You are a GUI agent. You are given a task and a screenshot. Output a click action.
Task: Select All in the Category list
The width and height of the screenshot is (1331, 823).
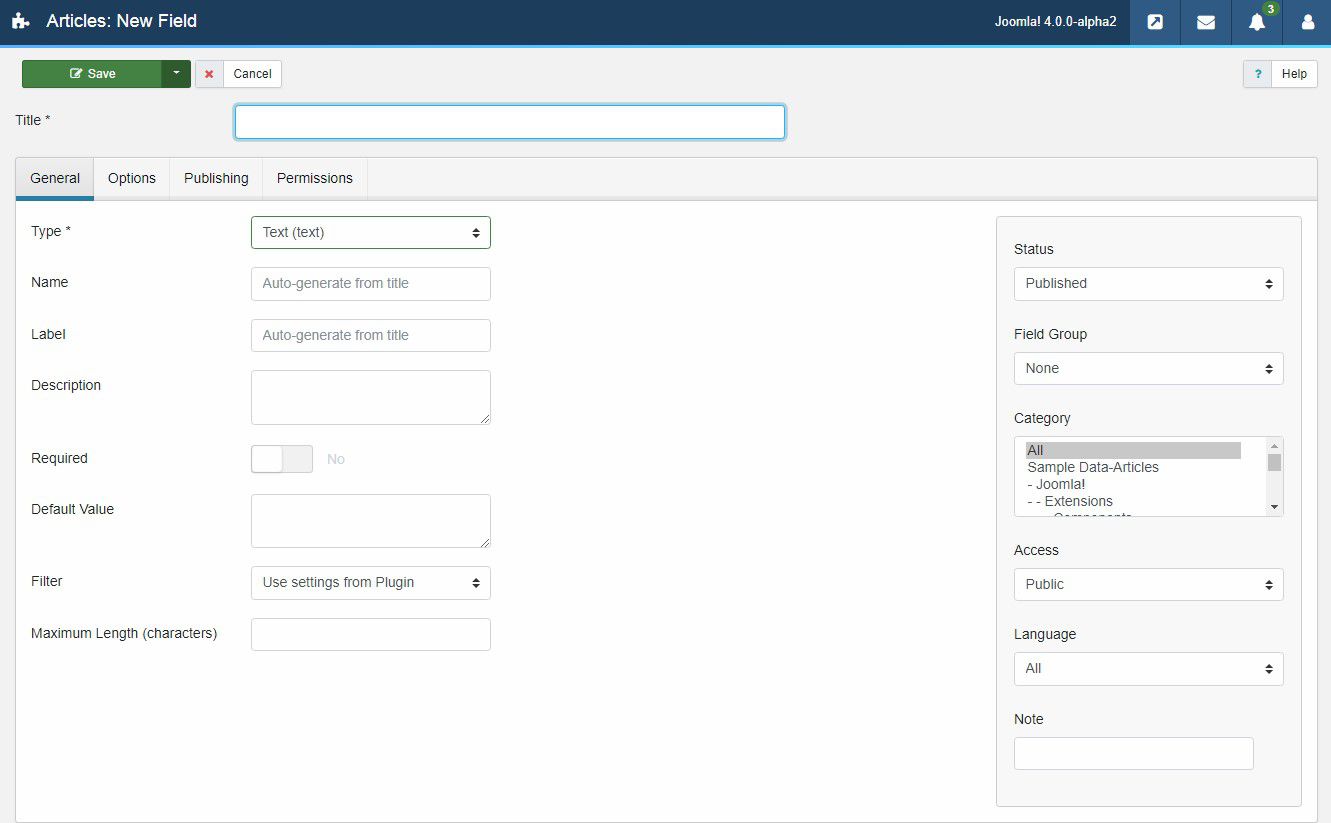(1133, 450)
